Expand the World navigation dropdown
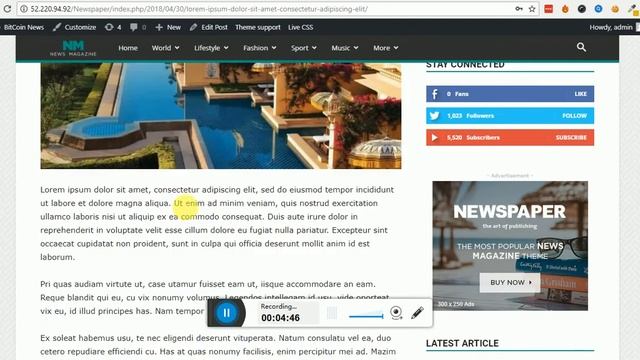Image resolution: width=640 pixels, height=360 pixels. [x=165, y=48]
